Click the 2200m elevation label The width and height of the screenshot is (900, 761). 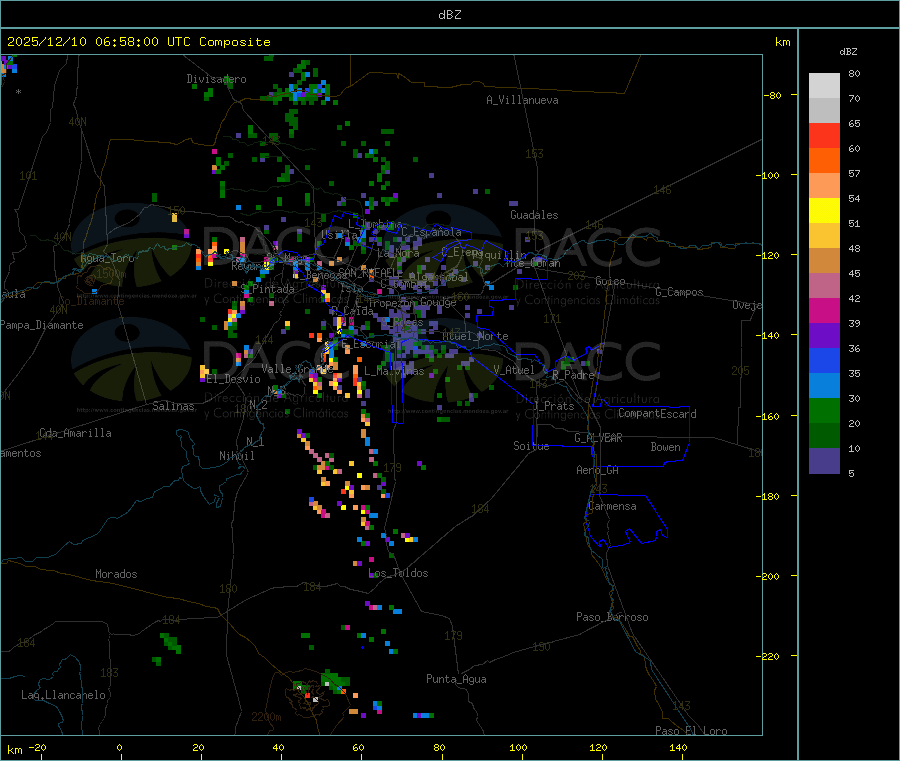pos(266,717)
